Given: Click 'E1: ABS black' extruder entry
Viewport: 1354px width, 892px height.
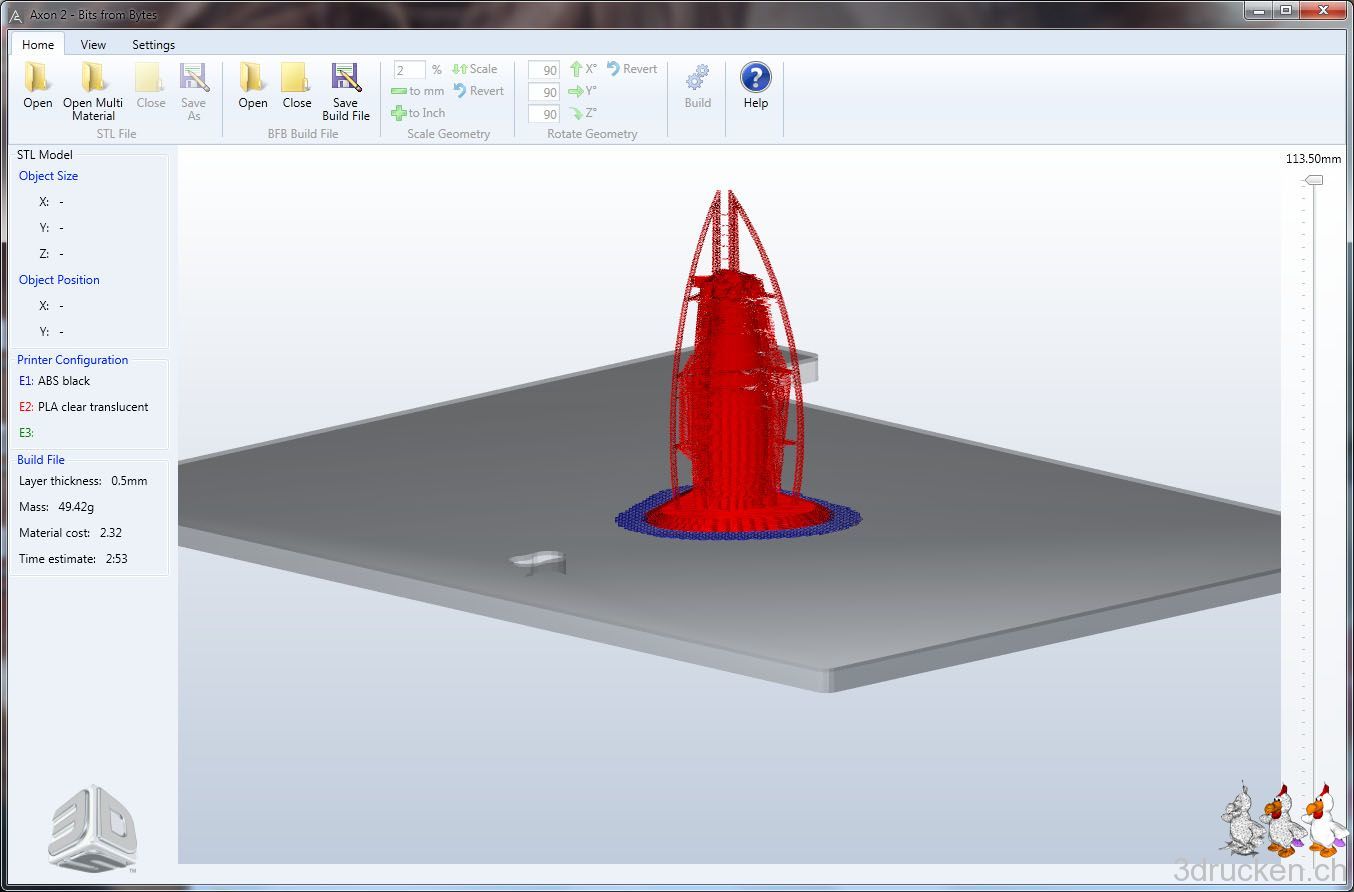Looking at the screenshot, I should click(x=54, y=381).
